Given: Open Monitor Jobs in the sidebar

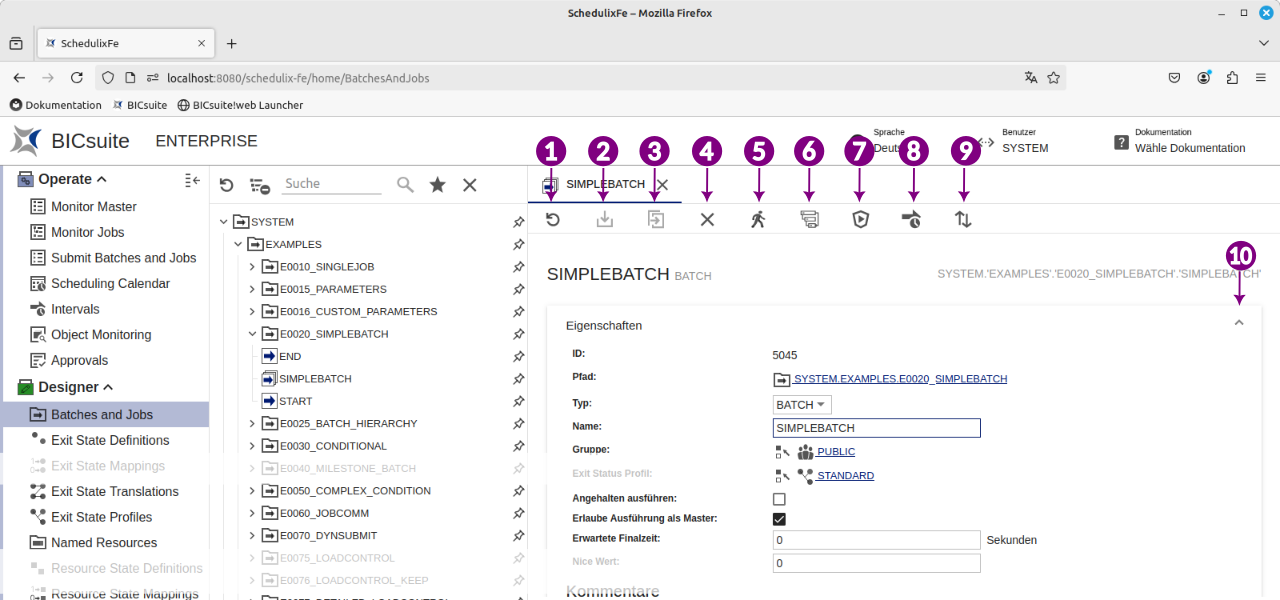Looking at the screenshot, I should (88, 232).
